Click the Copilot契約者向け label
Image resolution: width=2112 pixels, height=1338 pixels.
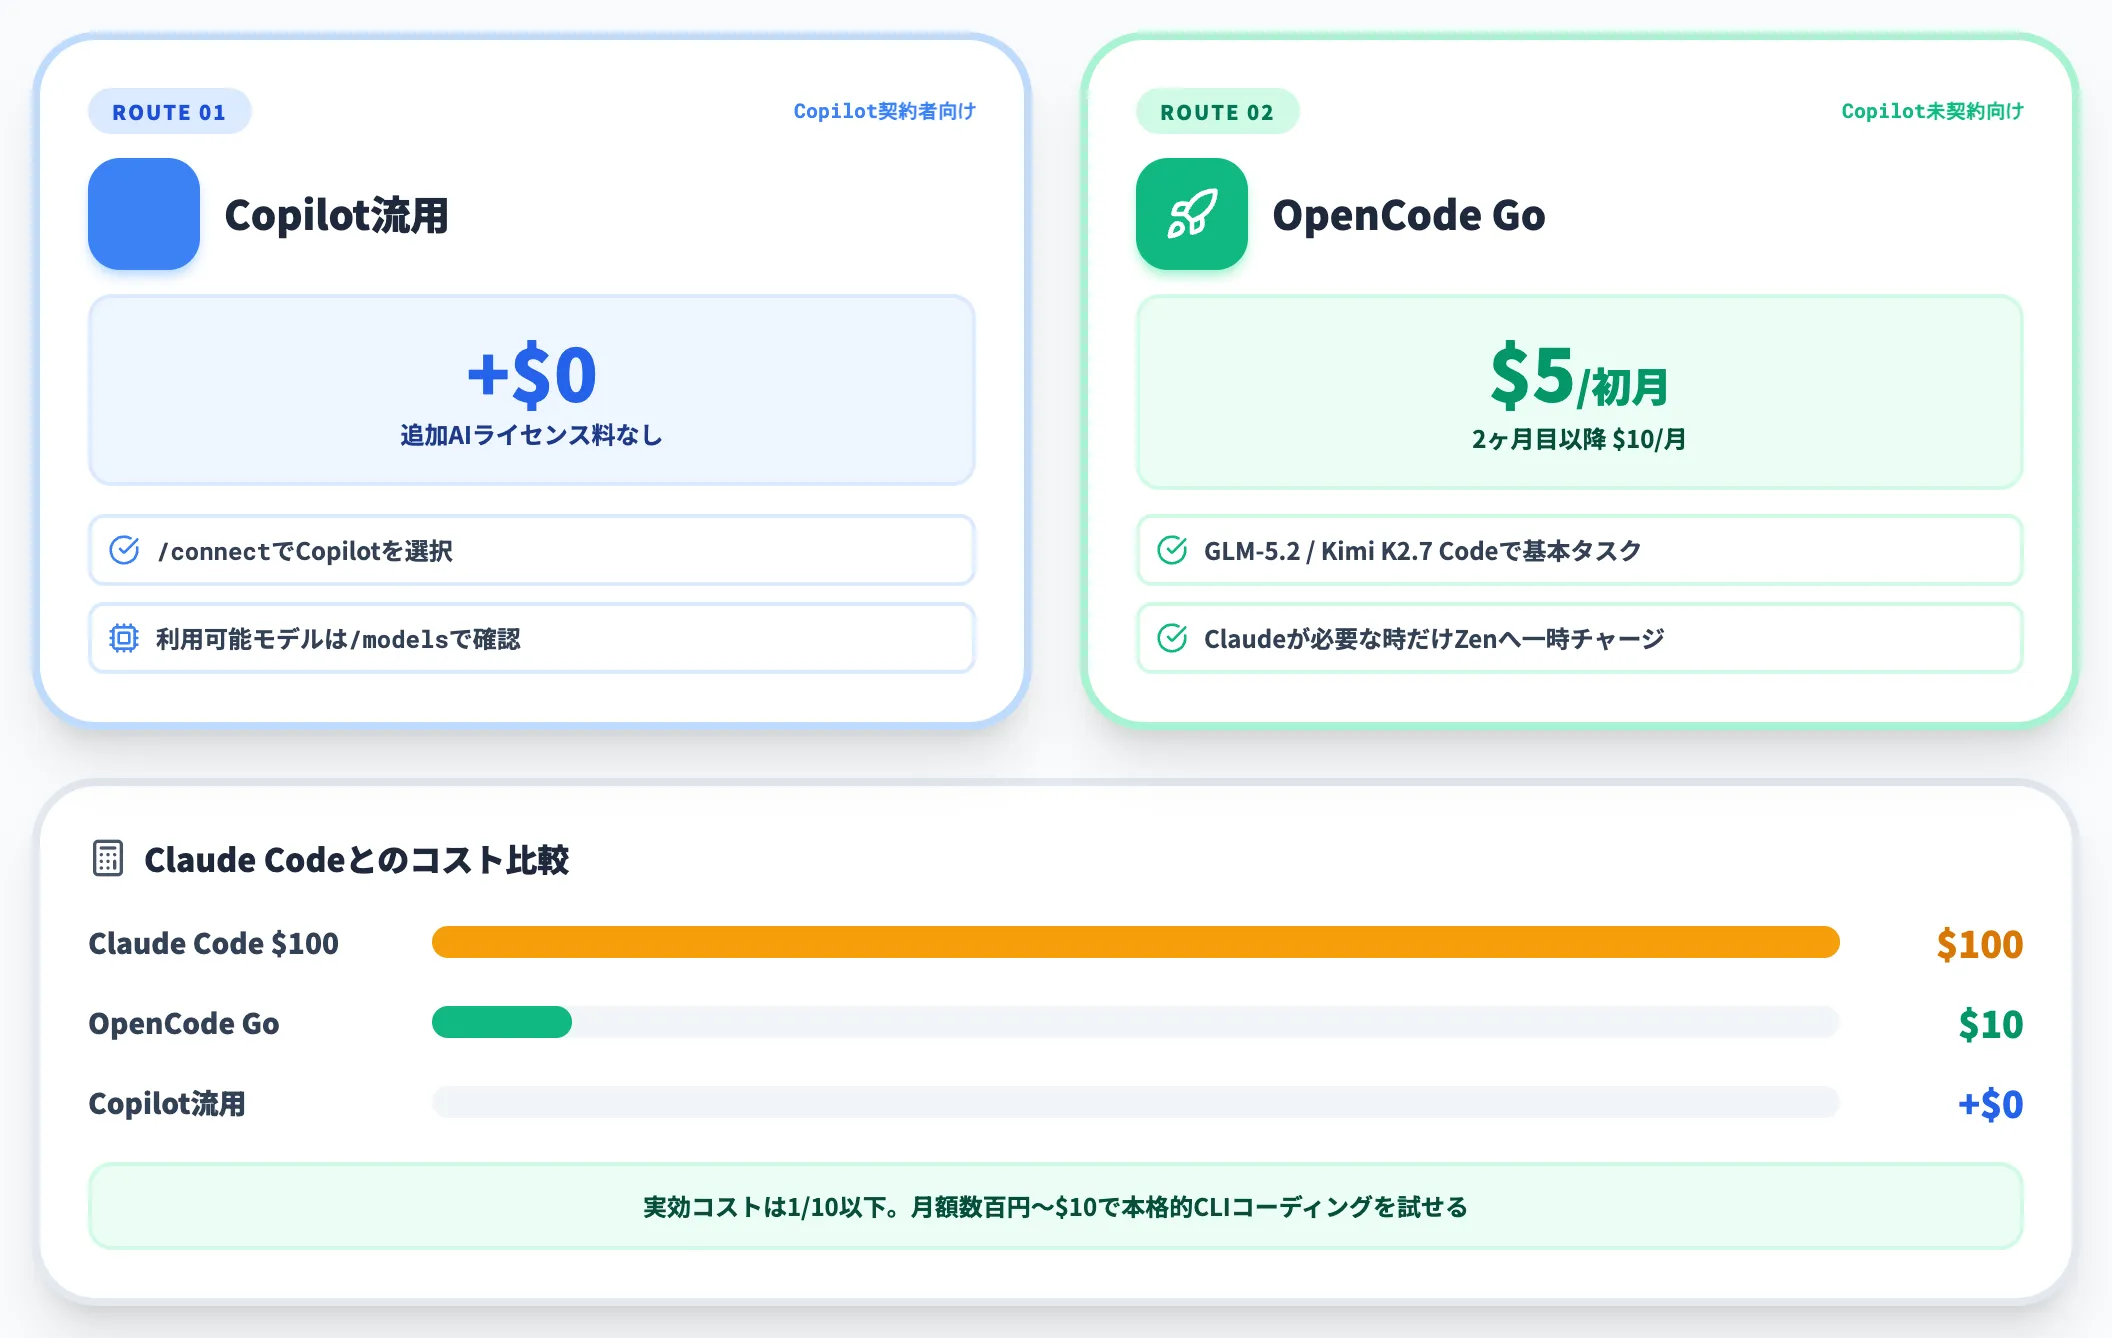tap(884, 111)
